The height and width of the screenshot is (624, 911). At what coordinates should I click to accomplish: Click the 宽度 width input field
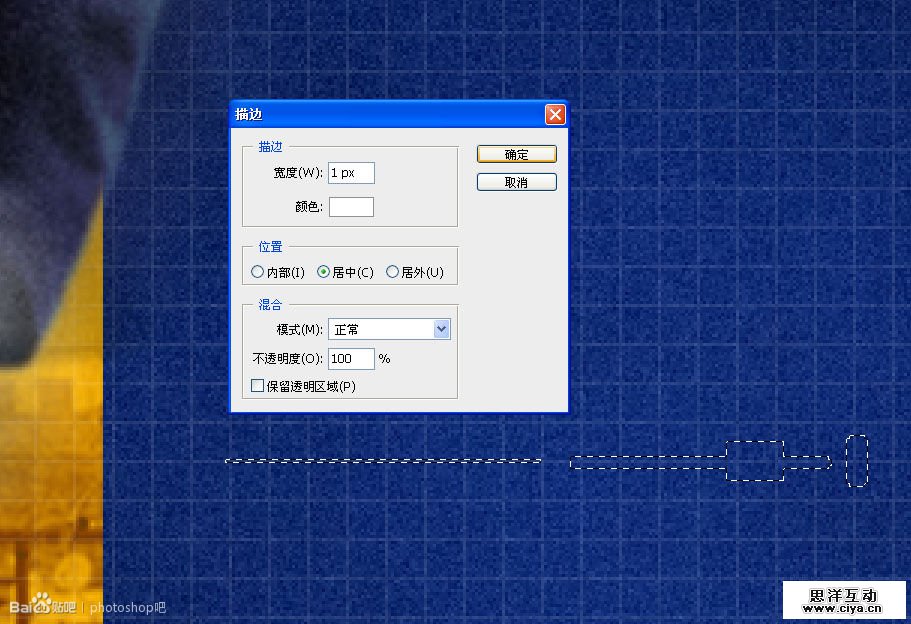click(351, 173)
